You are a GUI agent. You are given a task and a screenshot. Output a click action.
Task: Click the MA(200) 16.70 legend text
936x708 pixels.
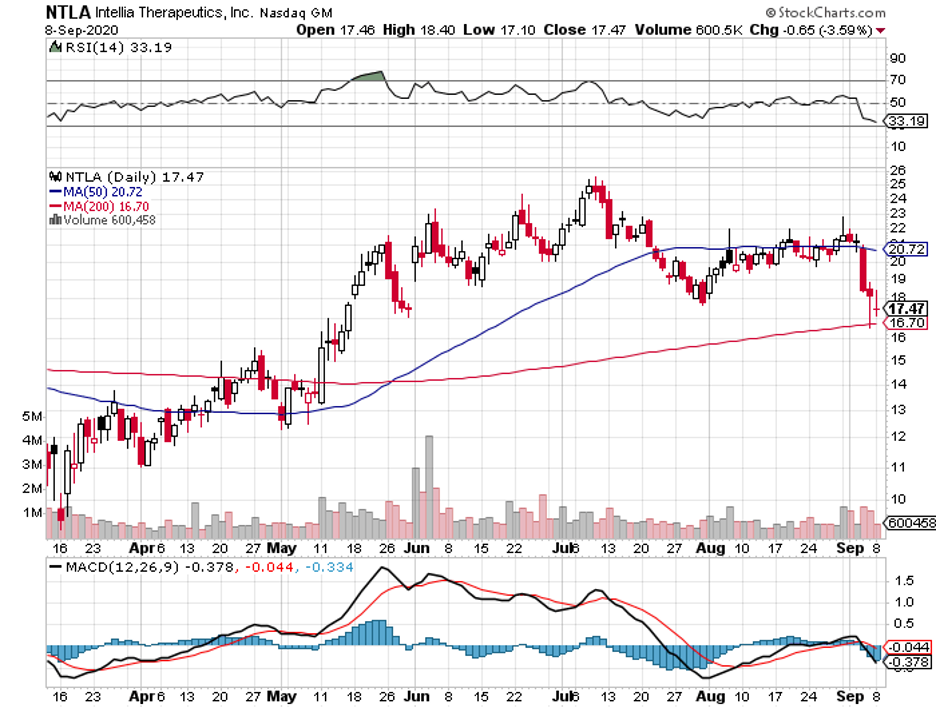pos(106,206)
